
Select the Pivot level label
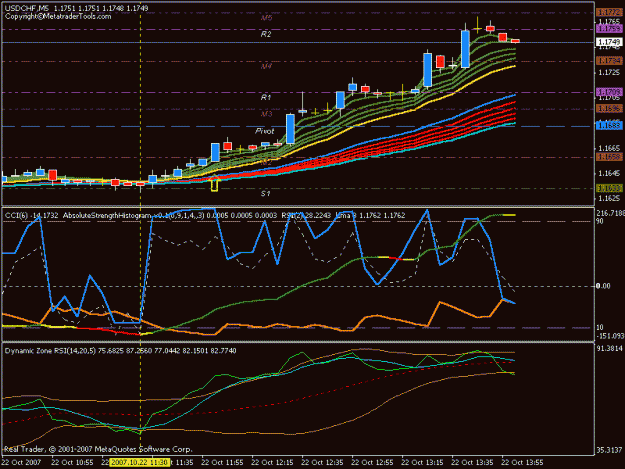click(x=265, y=131)
